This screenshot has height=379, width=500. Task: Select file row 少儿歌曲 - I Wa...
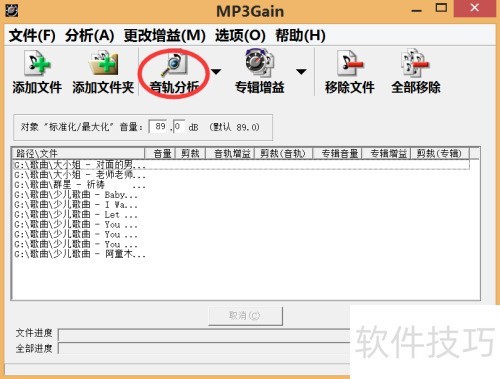241,205
